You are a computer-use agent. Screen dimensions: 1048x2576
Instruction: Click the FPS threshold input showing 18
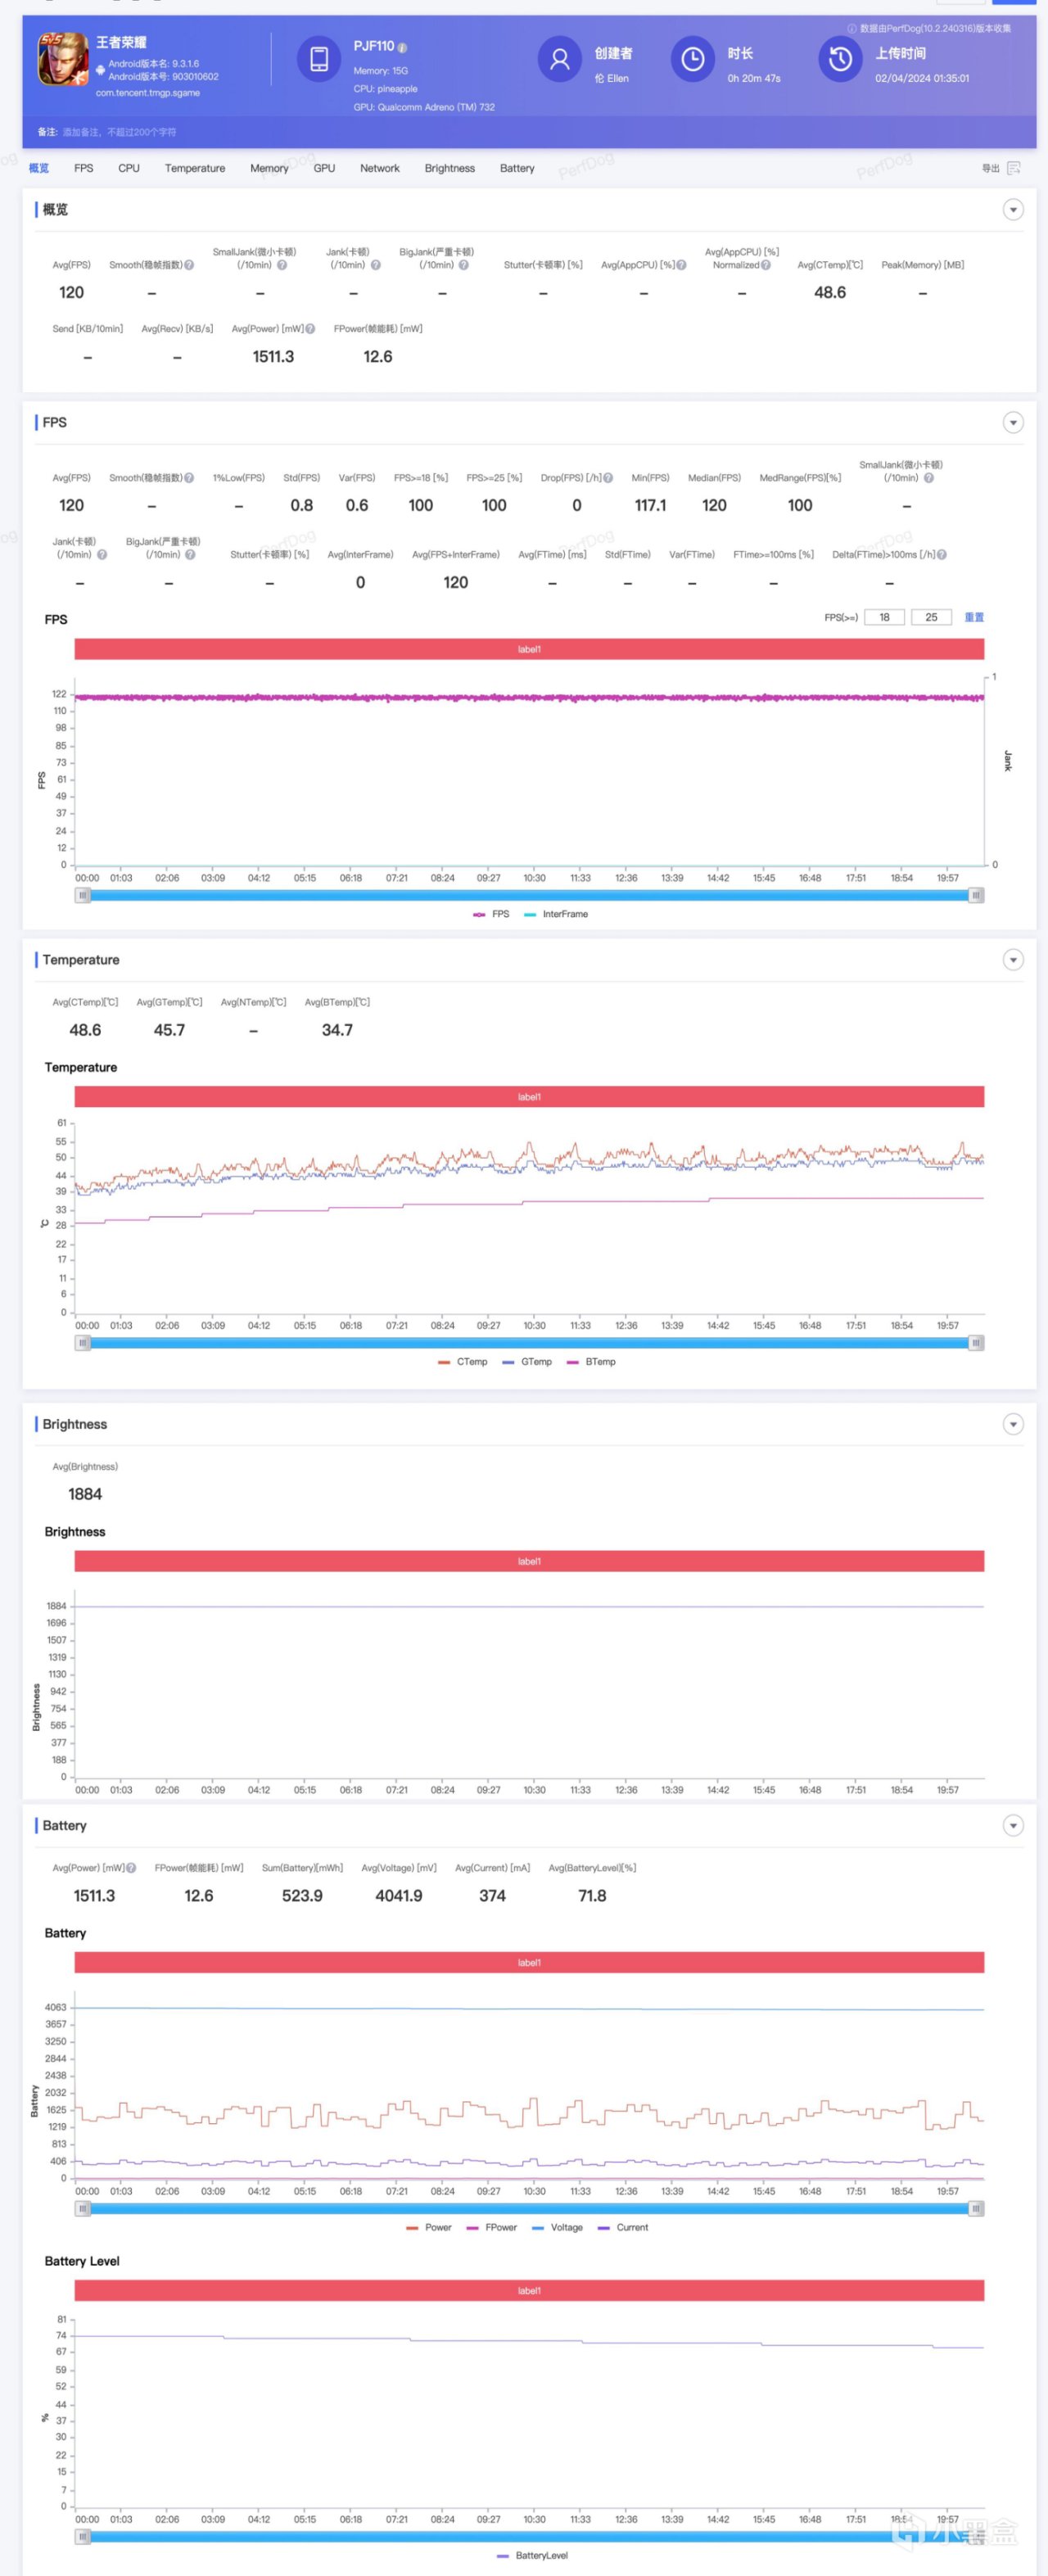pyautogui.click(x=884, y=617)
